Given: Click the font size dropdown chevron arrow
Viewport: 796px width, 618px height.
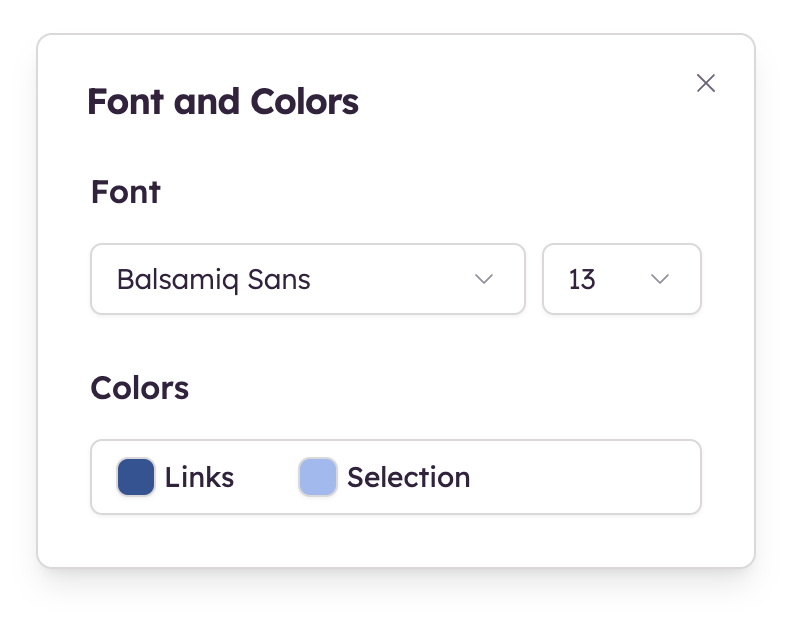Looking at the screenshot, I should [x=660, y=279].
